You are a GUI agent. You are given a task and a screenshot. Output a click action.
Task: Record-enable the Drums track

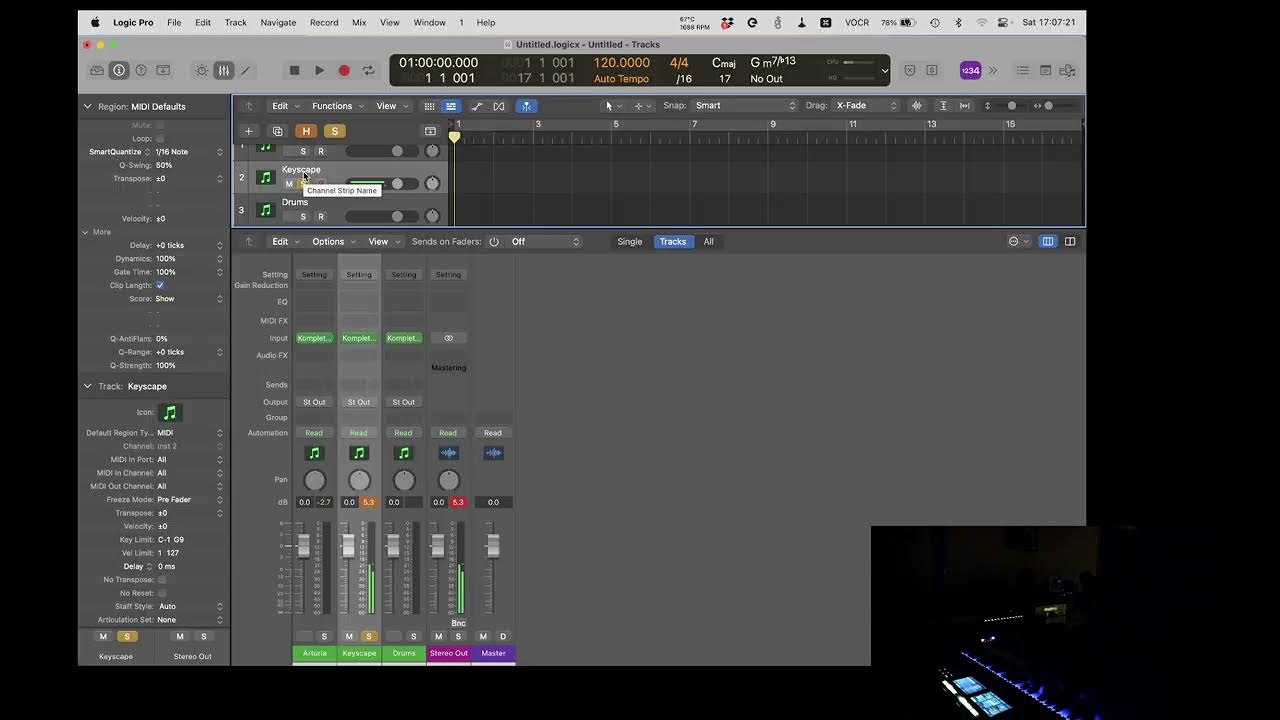tap(320, 216)
